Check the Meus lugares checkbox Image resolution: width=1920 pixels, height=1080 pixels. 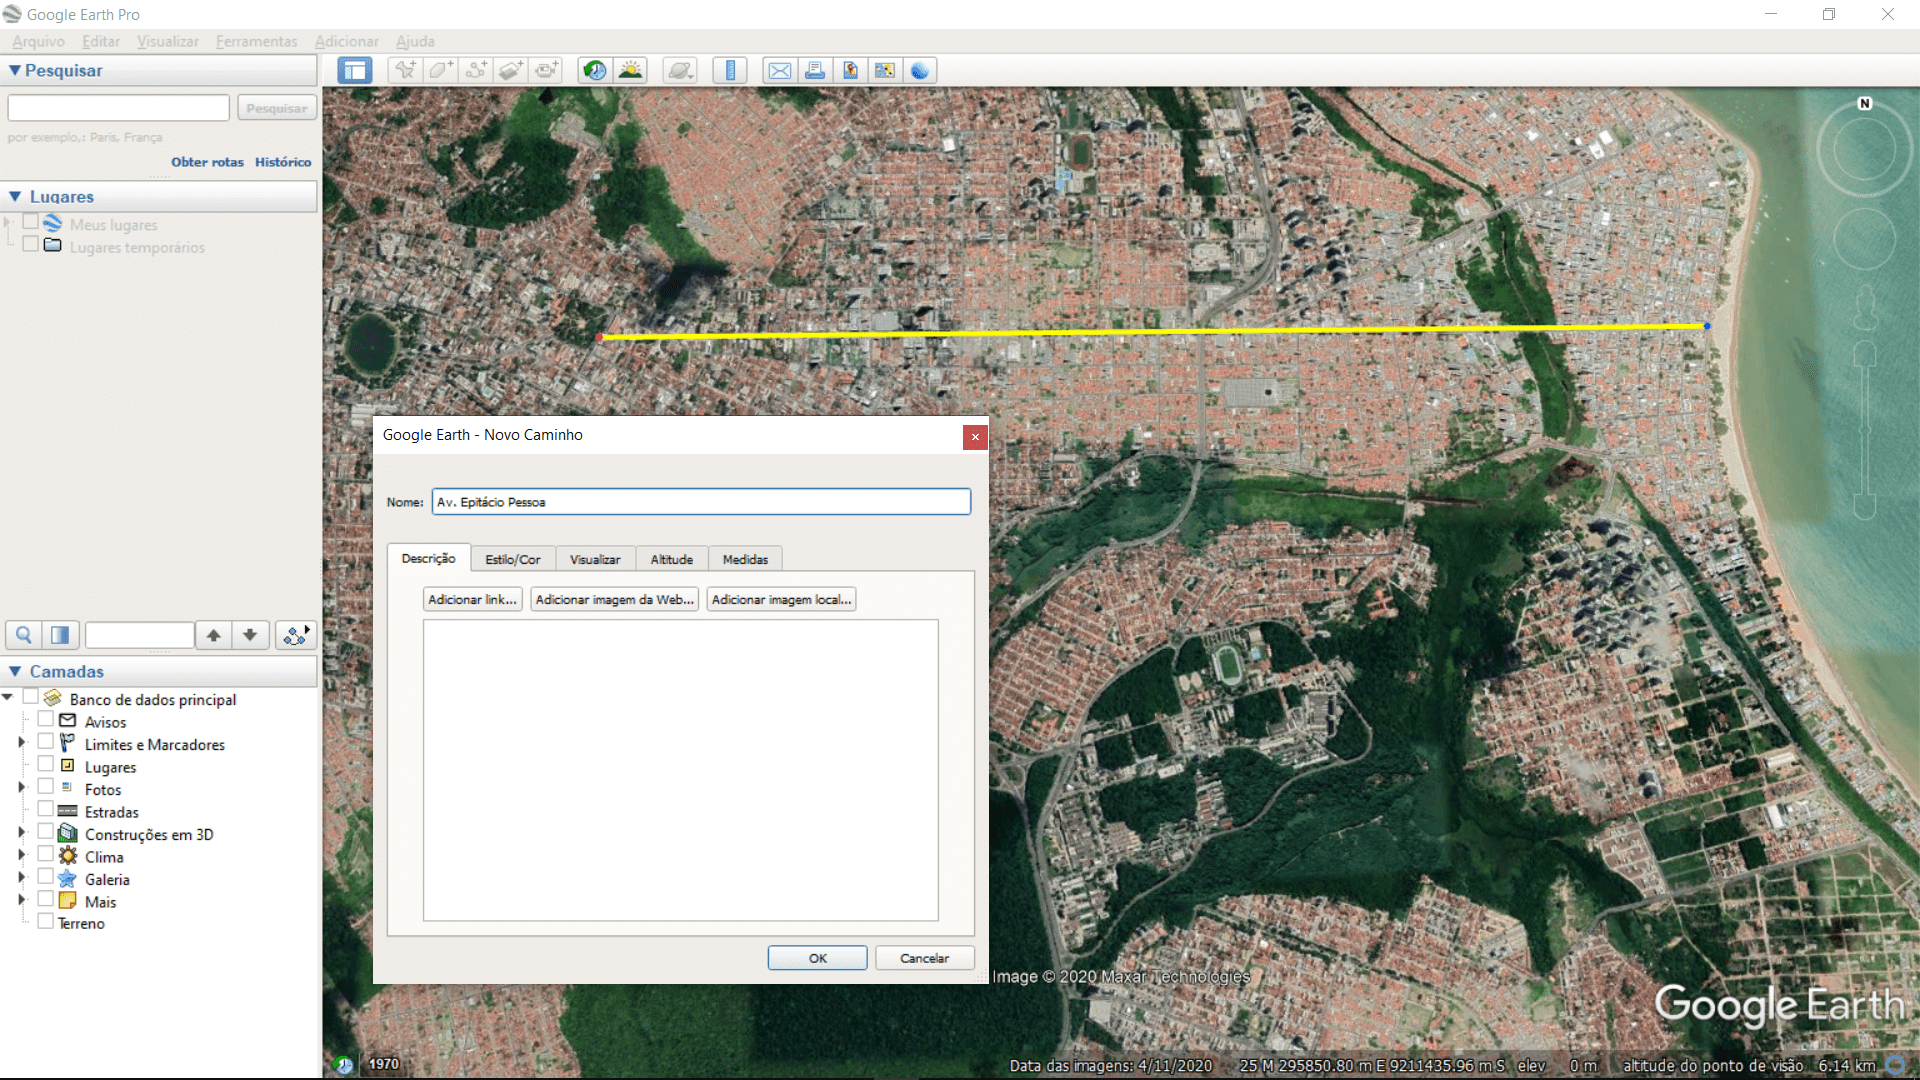pos(30,224)
